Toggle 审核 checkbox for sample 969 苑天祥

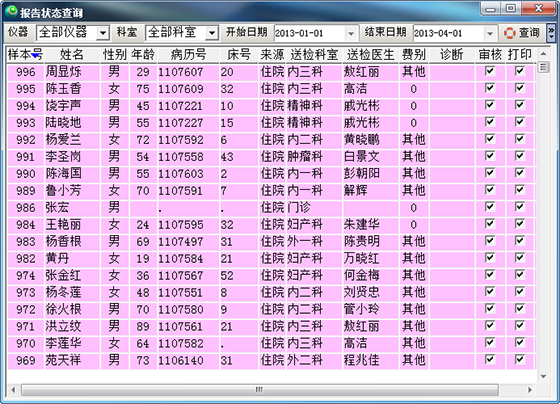coord(490,359)
